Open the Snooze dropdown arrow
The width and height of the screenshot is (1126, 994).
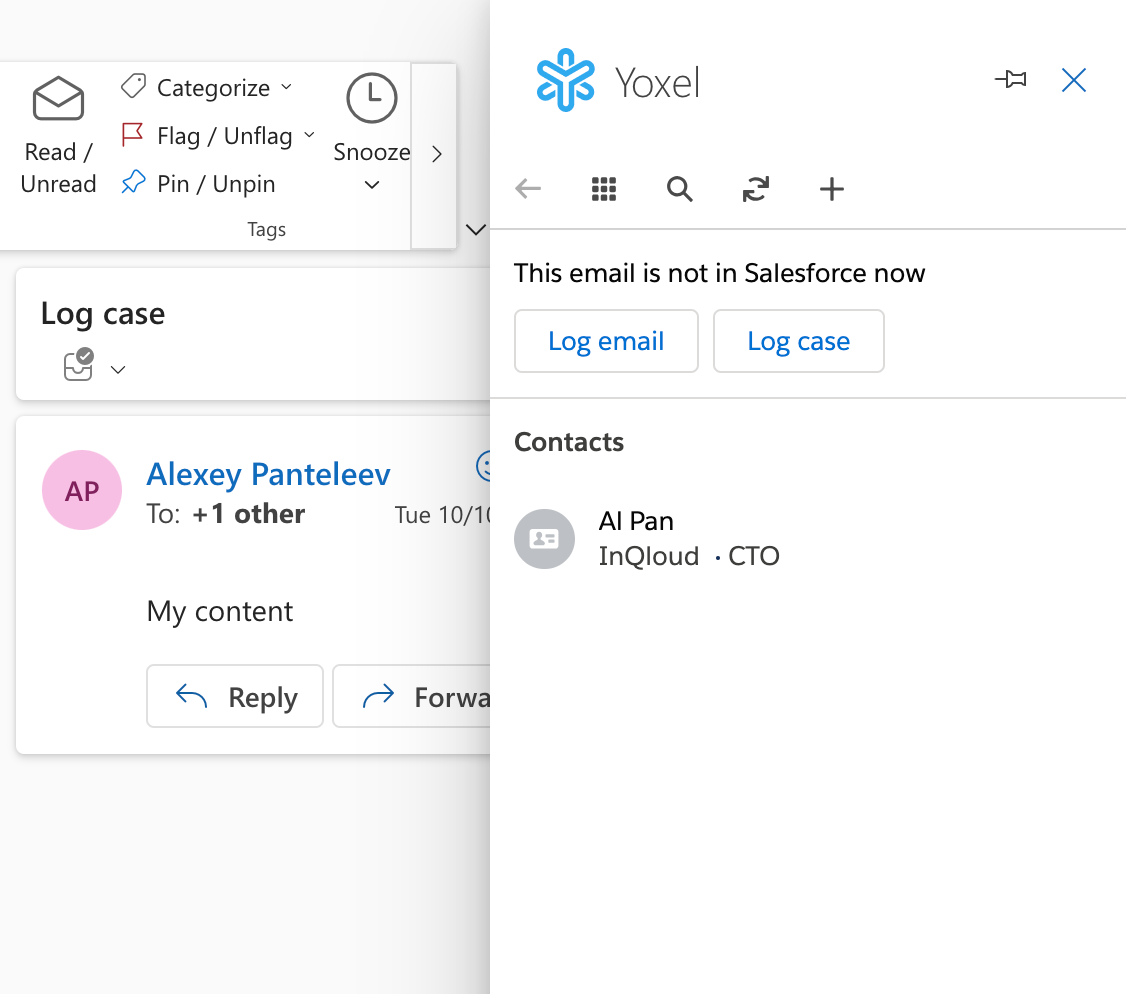(371, 185)
